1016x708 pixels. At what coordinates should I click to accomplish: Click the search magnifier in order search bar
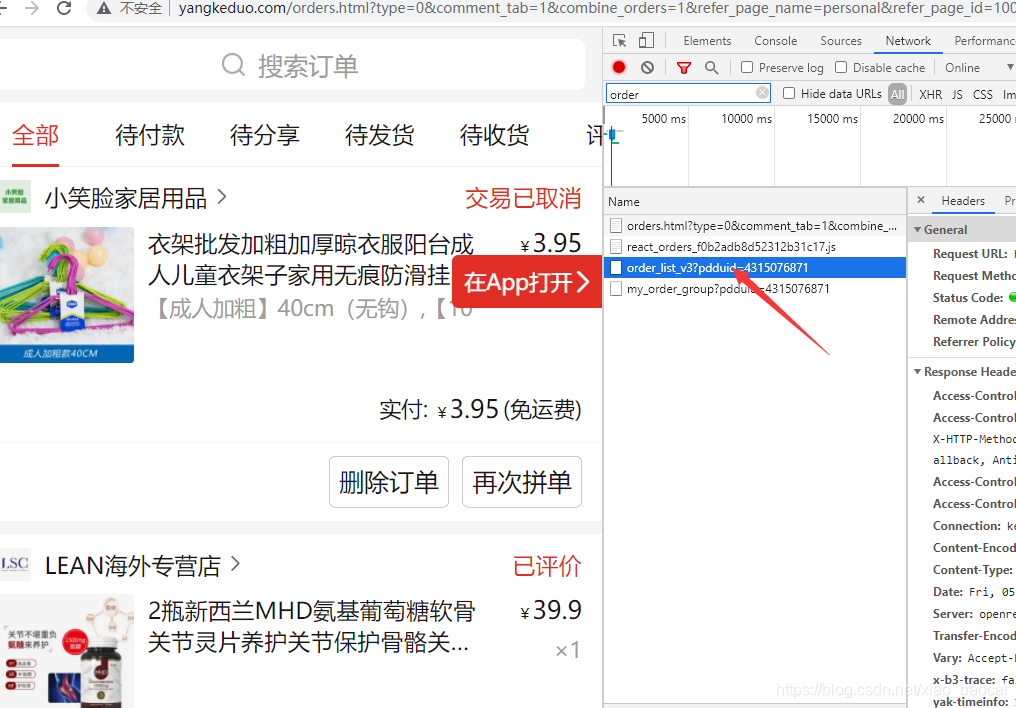click(x=233, y=65)
